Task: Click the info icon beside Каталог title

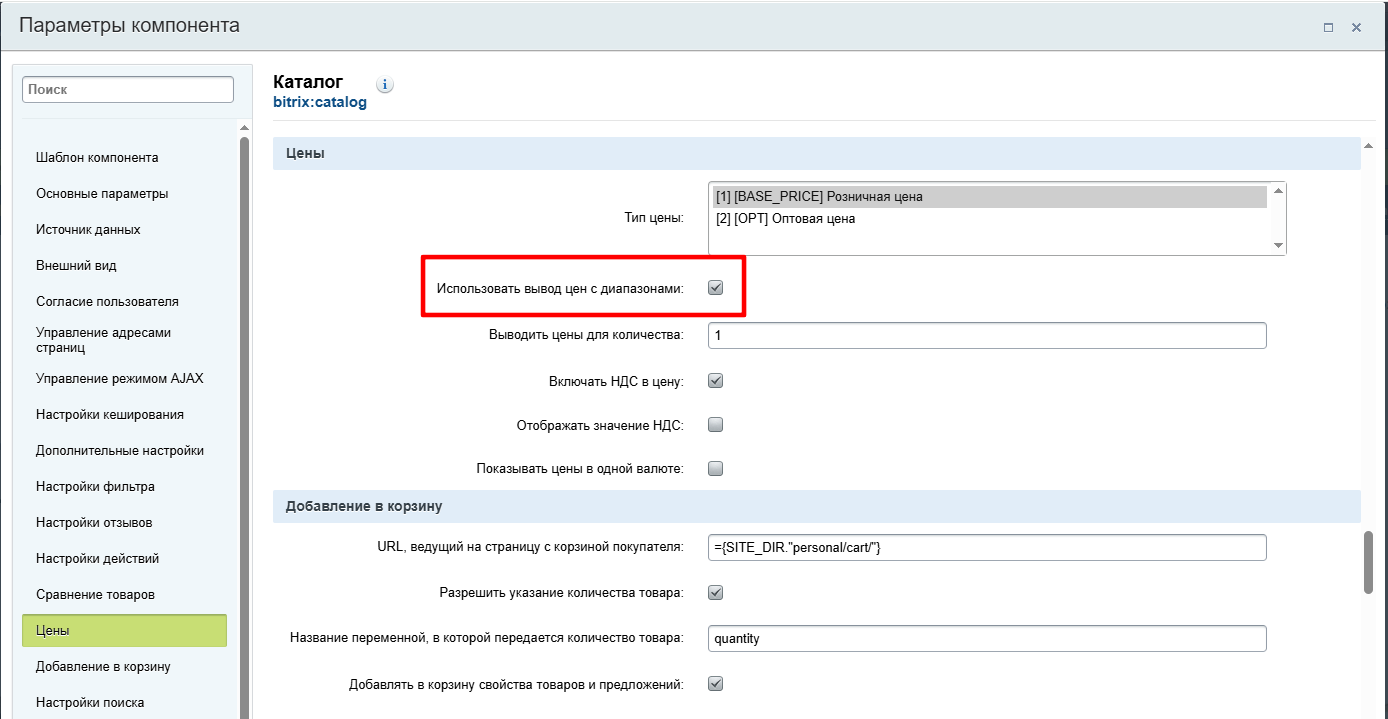Action: point(386,85)
